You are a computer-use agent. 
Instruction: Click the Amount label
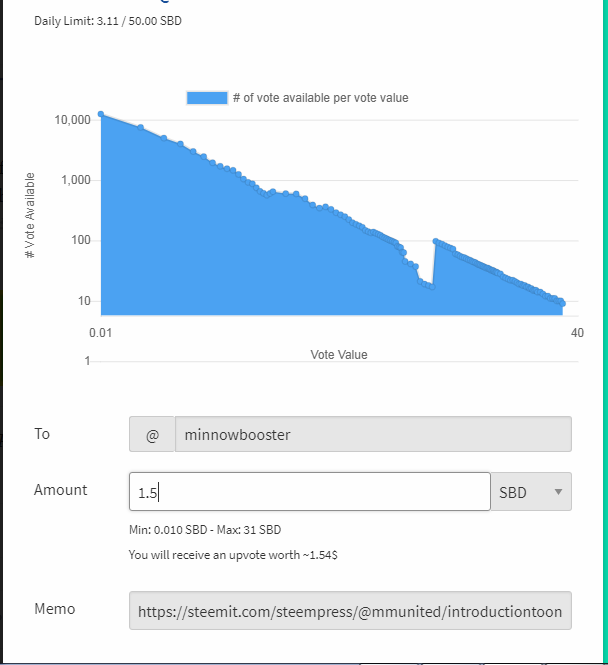[60, 490]
